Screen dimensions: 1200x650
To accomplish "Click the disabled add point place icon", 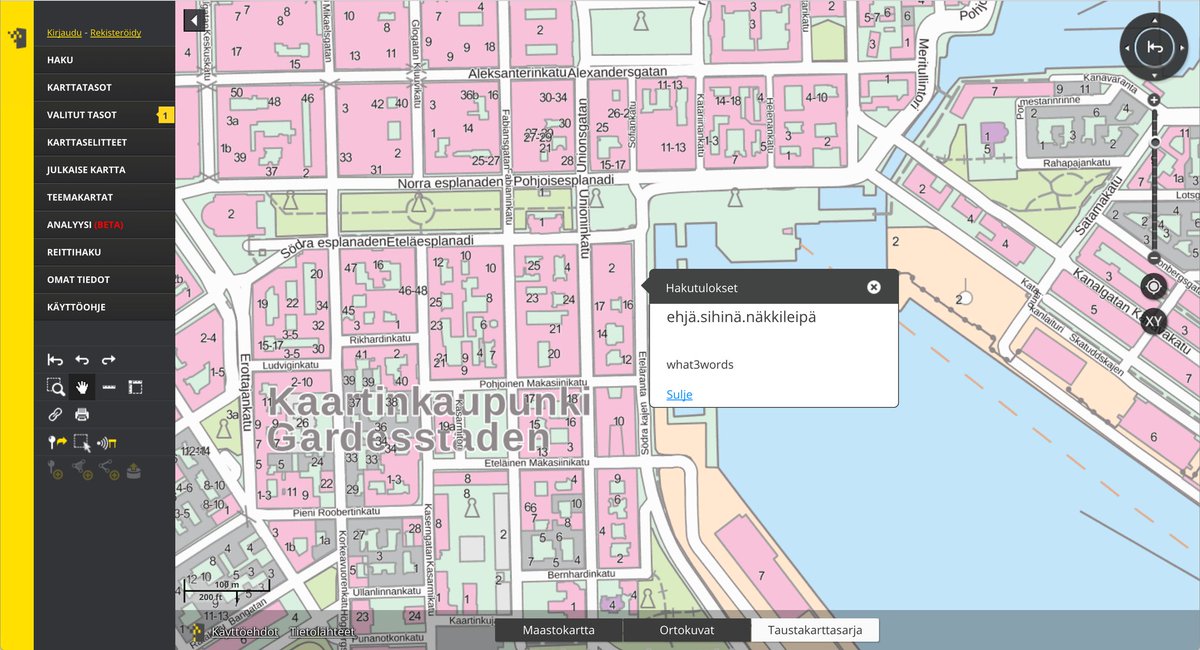I will 56,469.
